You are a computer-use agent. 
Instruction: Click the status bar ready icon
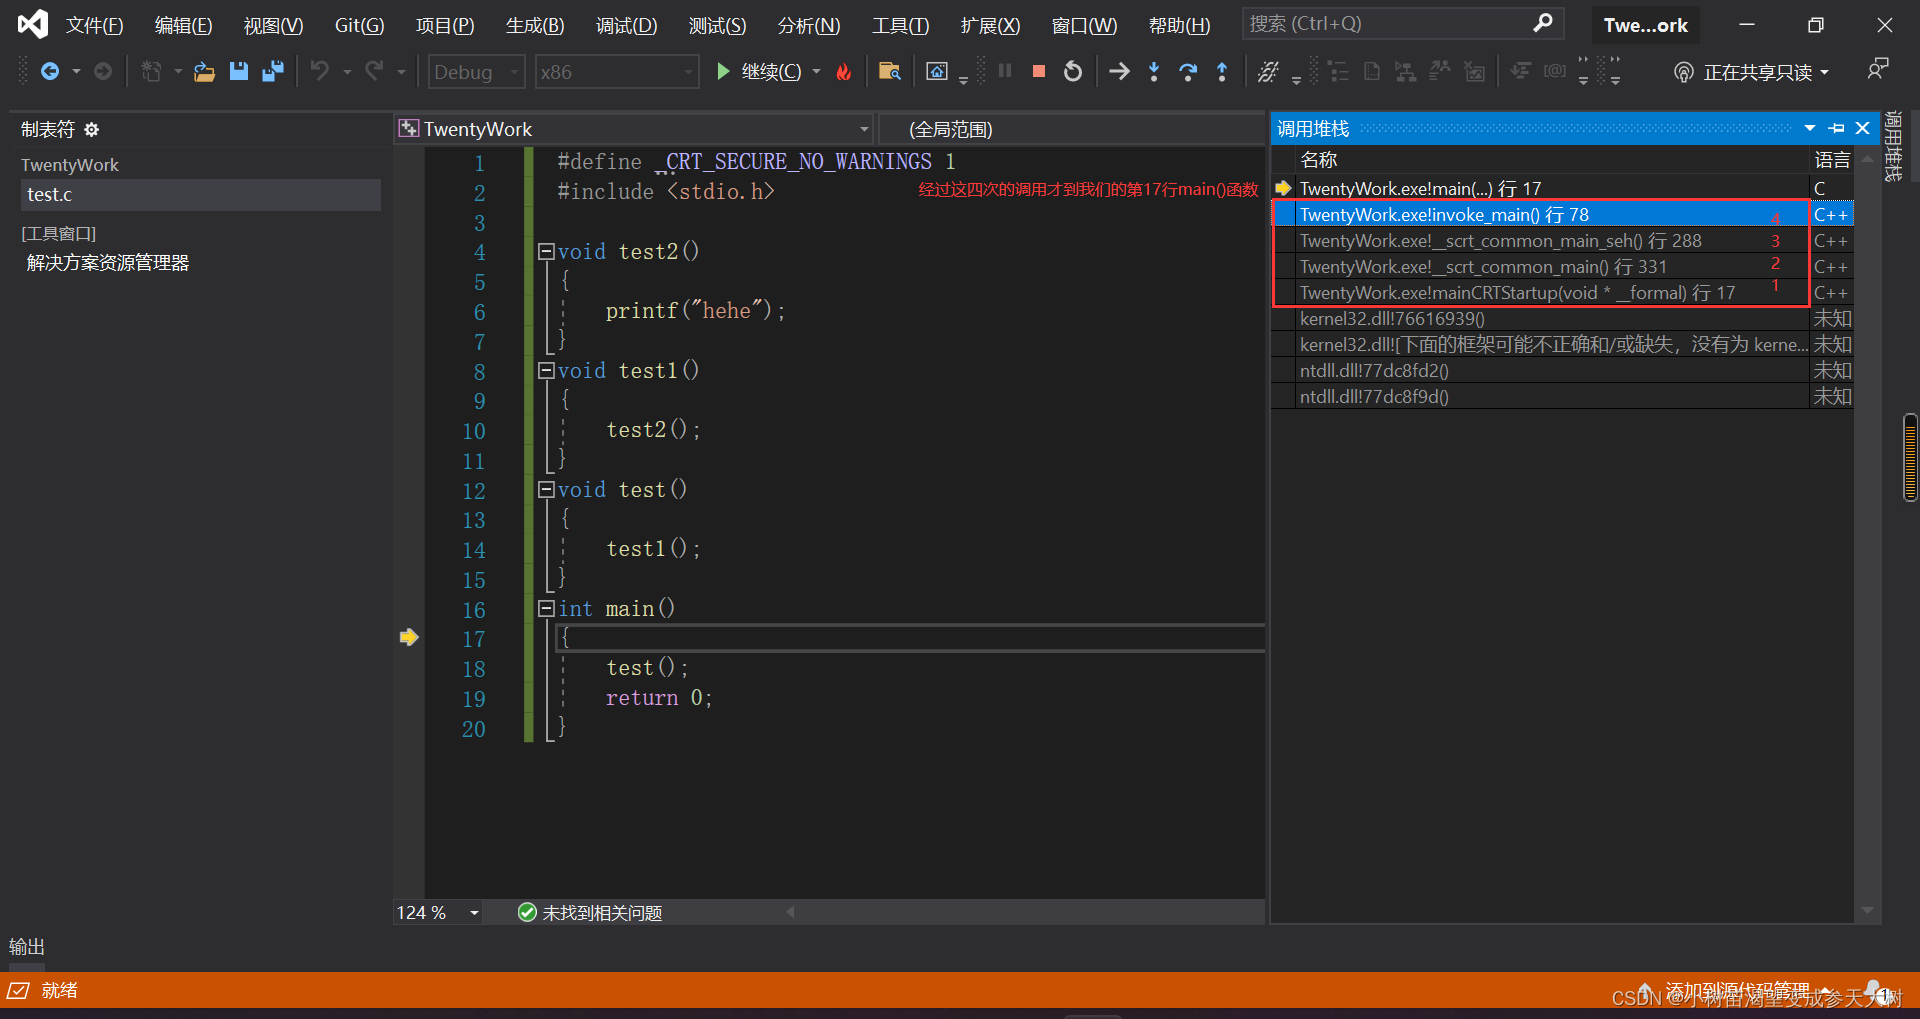(x=18, y=990)
